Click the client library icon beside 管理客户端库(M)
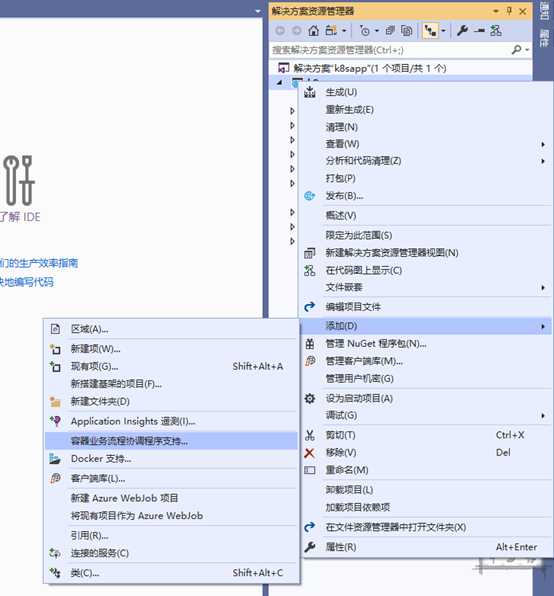Viewport: 554px width, 596px height. [x=310, y=361]
